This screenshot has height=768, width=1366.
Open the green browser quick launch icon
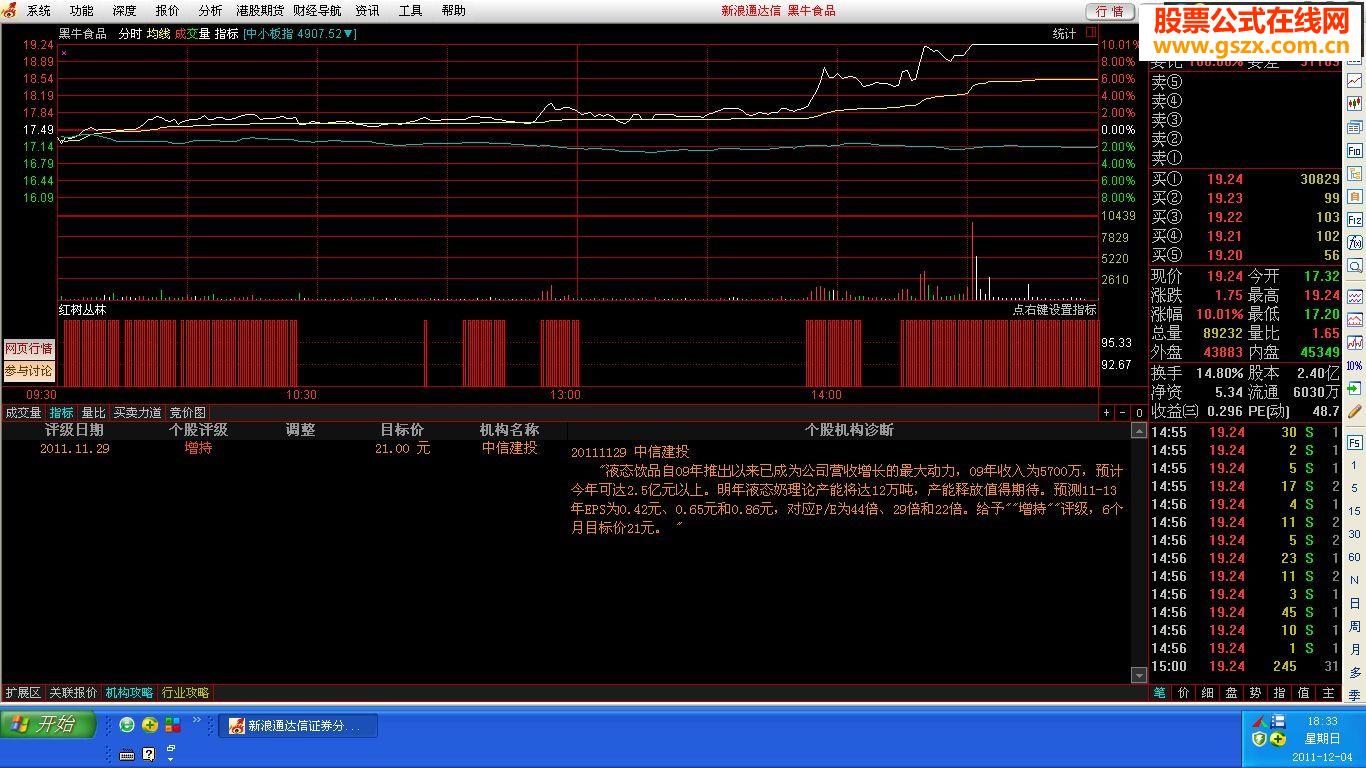point(127,725)
